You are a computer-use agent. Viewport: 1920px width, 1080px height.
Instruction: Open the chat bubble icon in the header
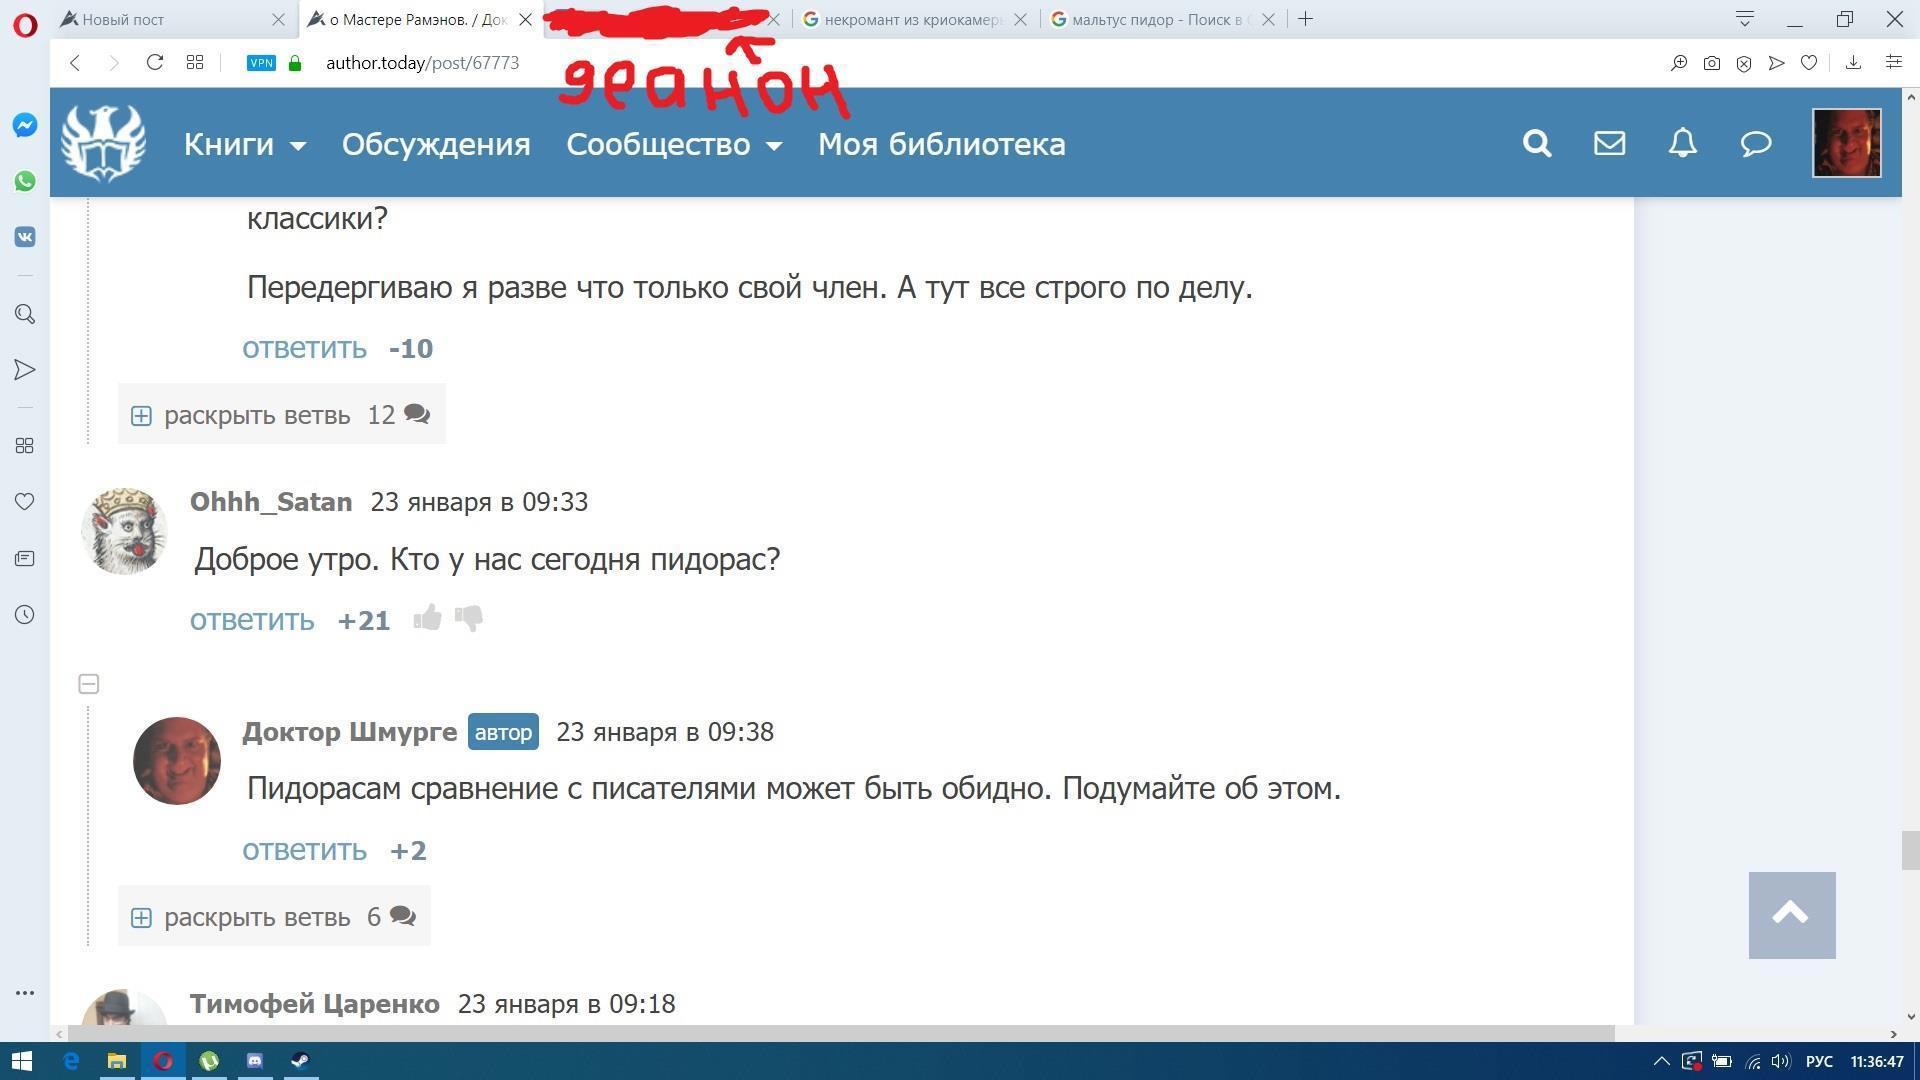pos(1756,143)
